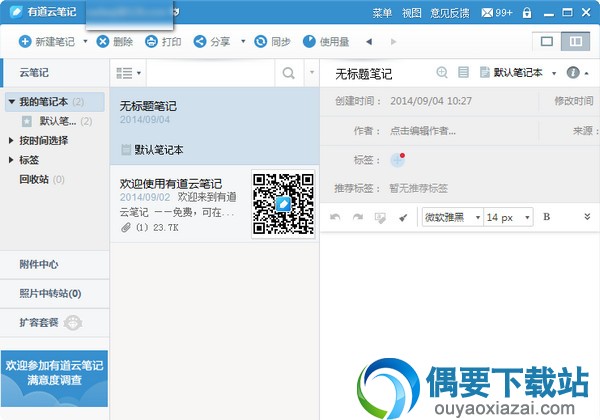Click the 删除 delete button
The image size is (600, 420).
click(114, 41)
